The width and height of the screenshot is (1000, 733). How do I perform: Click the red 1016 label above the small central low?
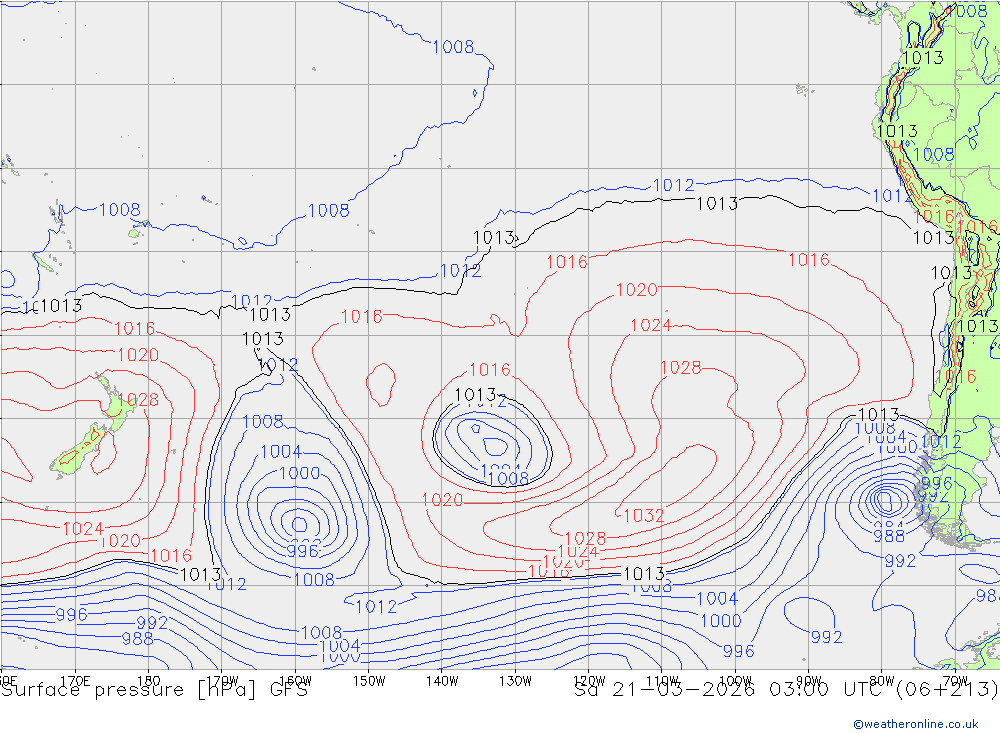click(x=490, y=369)
